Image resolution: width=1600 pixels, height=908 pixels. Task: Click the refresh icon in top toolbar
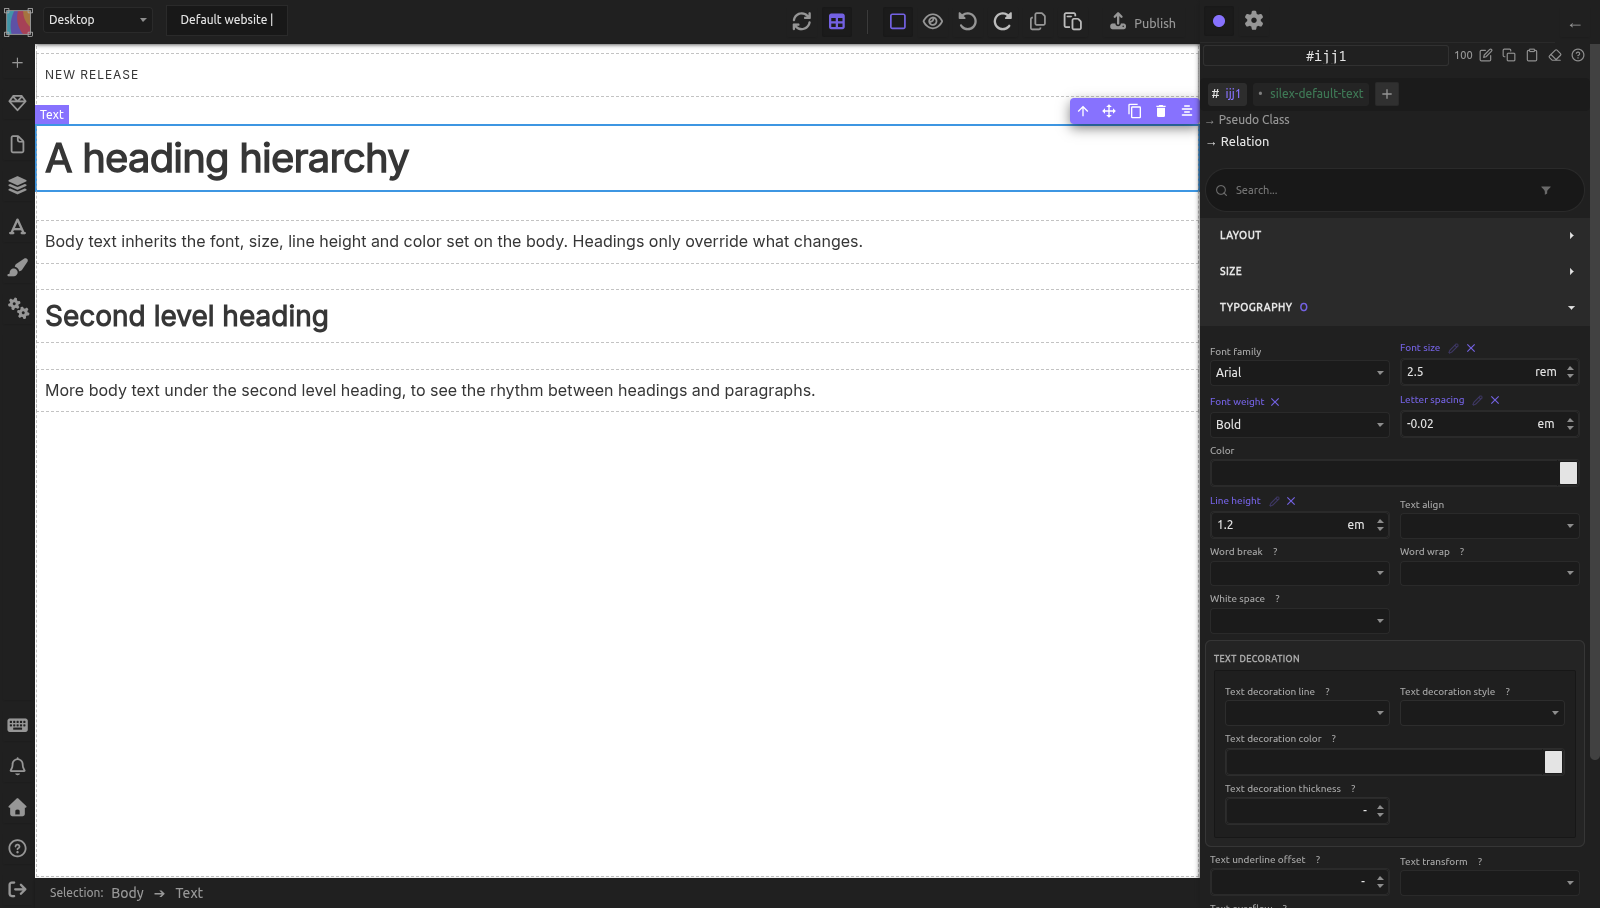click(801, 21)
